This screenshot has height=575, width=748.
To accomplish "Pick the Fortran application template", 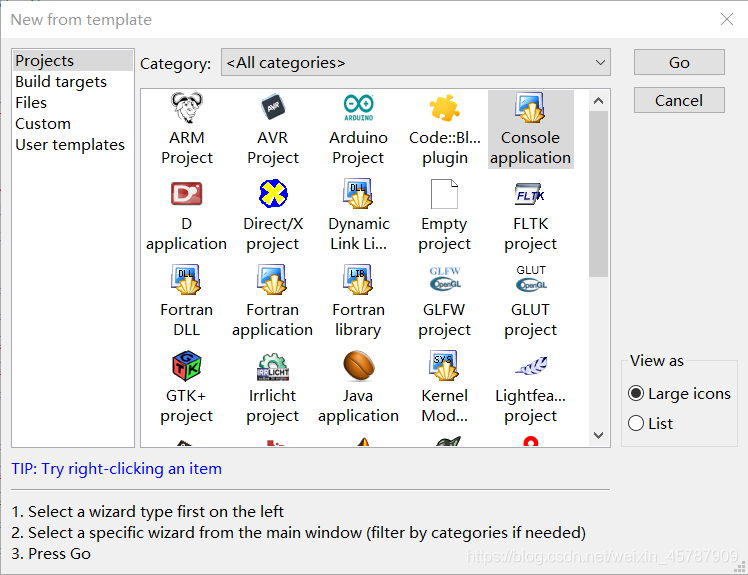I will (x=272, y=301).
